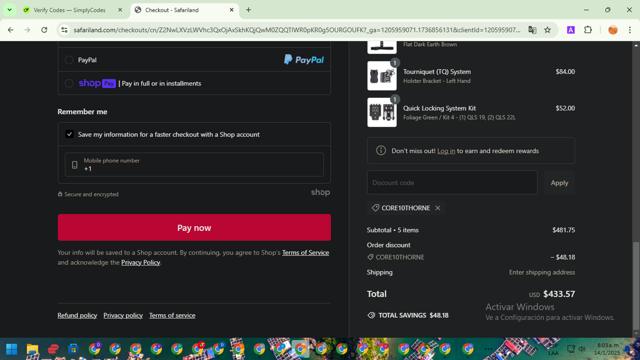This screenshot has height=360, width=640.
Task: Click the Log in rewards link
Action: point(446,151)
